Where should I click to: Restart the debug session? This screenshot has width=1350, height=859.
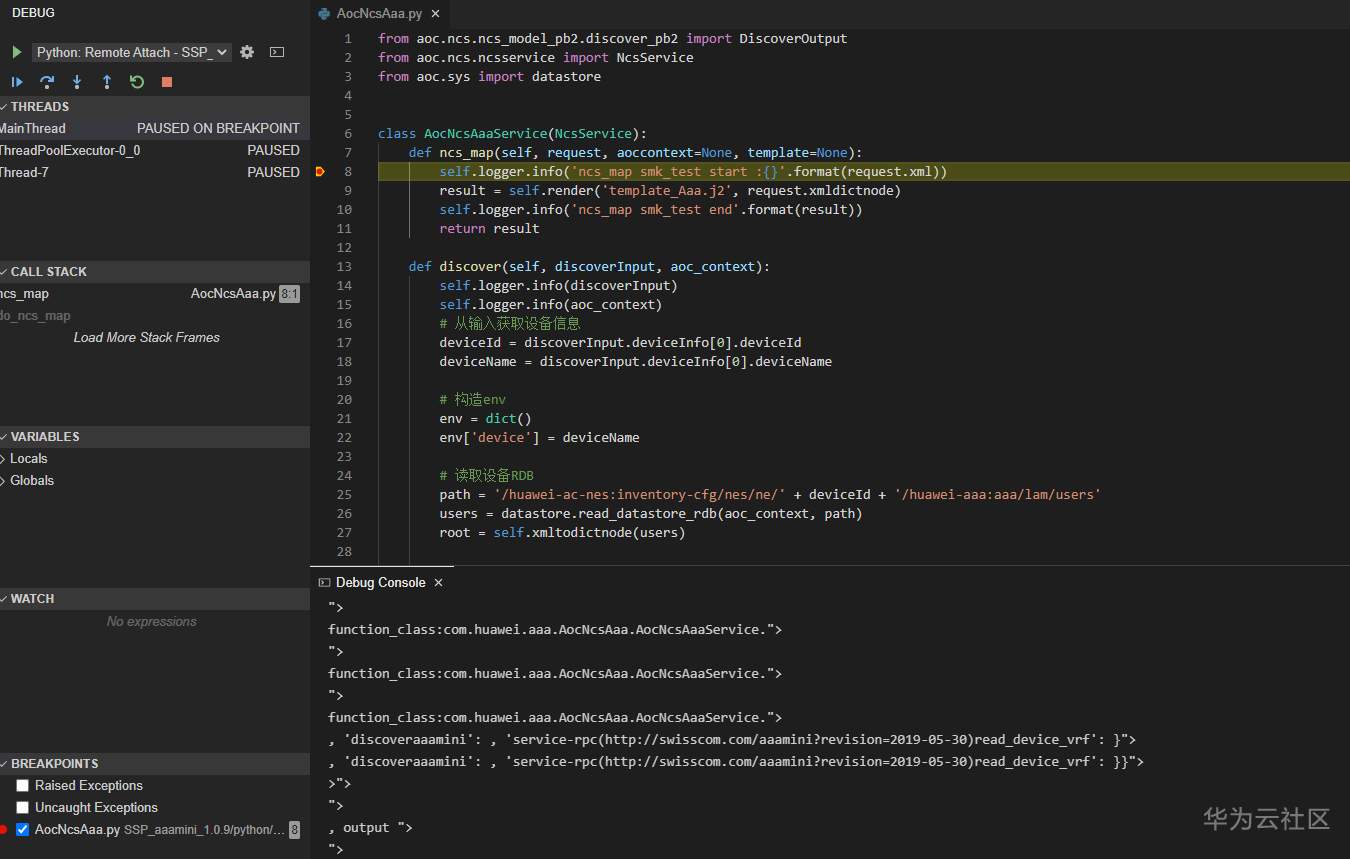pos(137,82)
